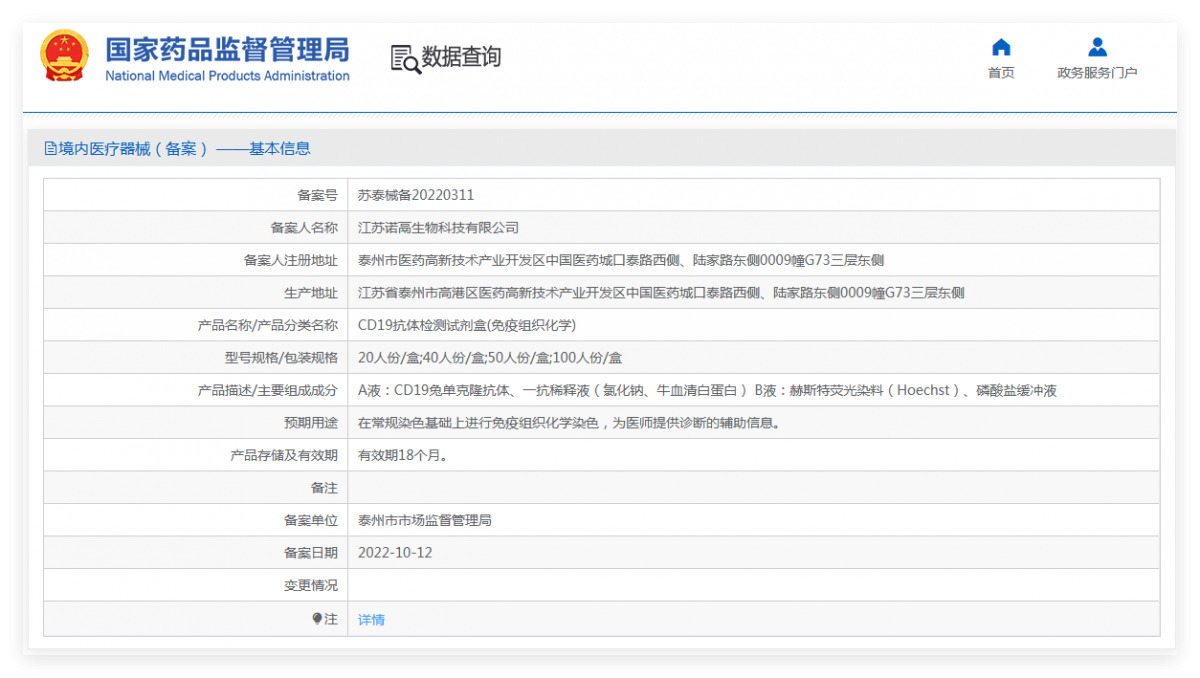The width and height of the screenshot is (1200, 678).
Task: Click the 产品存储及有效期 label
Action: point(284,455)
